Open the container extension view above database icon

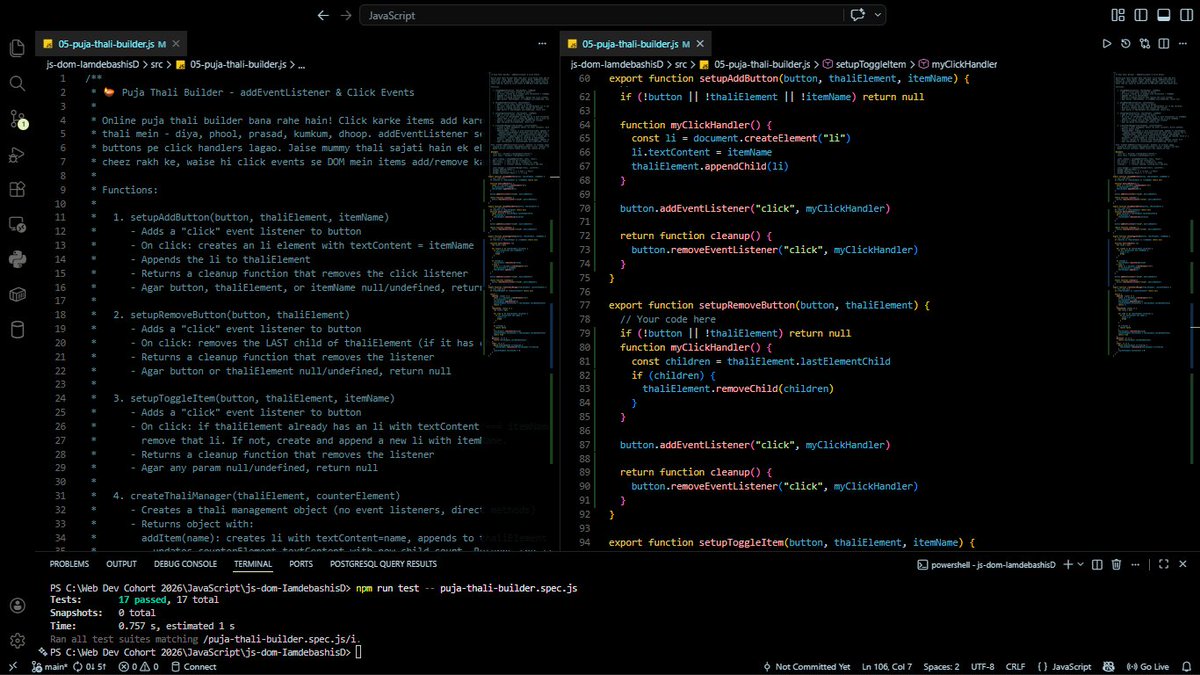point(16,294)
